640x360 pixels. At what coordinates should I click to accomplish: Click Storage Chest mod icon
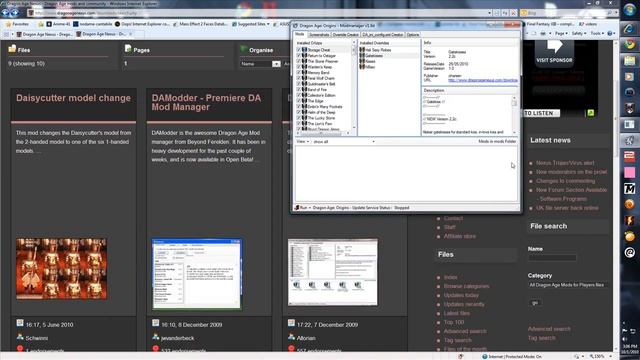(304, 50)
